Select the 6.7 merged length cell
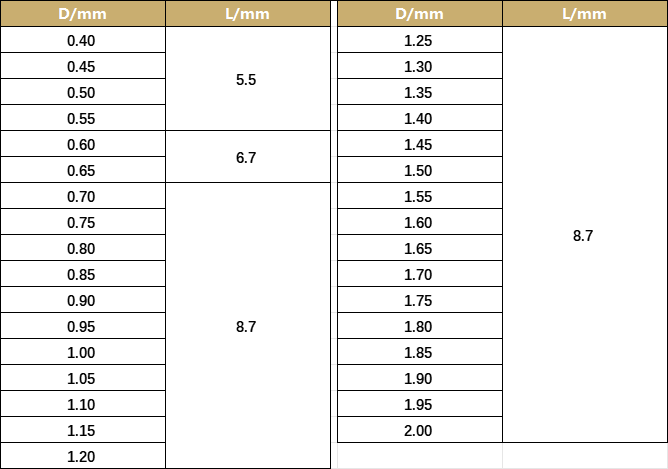 [248, 157]
